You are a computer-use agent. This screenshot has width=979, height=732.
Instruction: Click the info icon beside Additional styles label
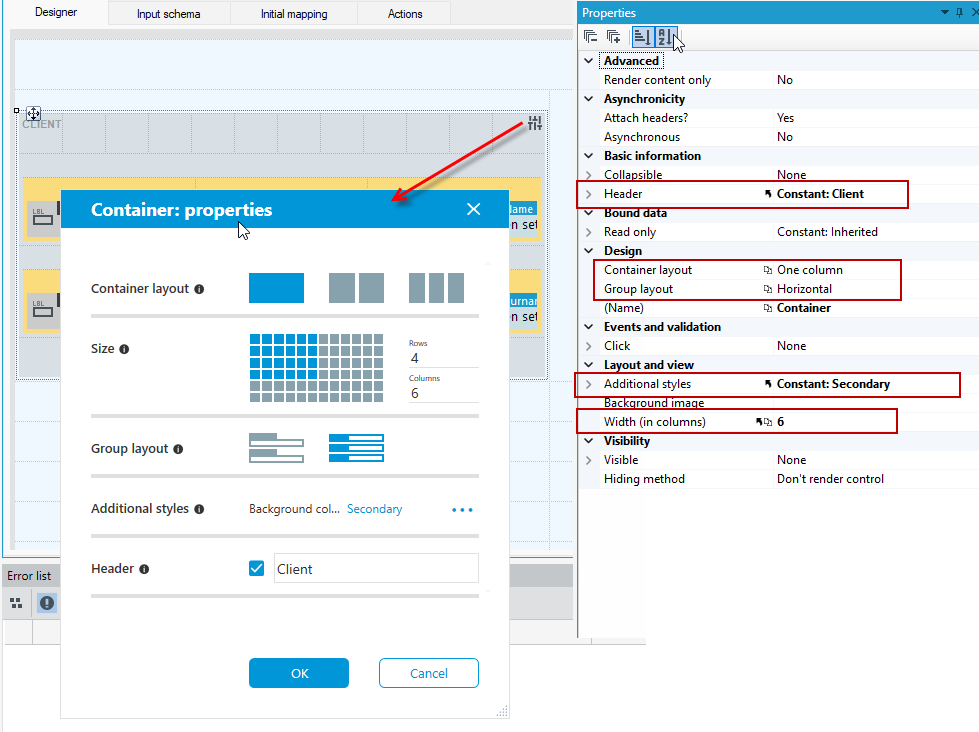click(199, 509)
